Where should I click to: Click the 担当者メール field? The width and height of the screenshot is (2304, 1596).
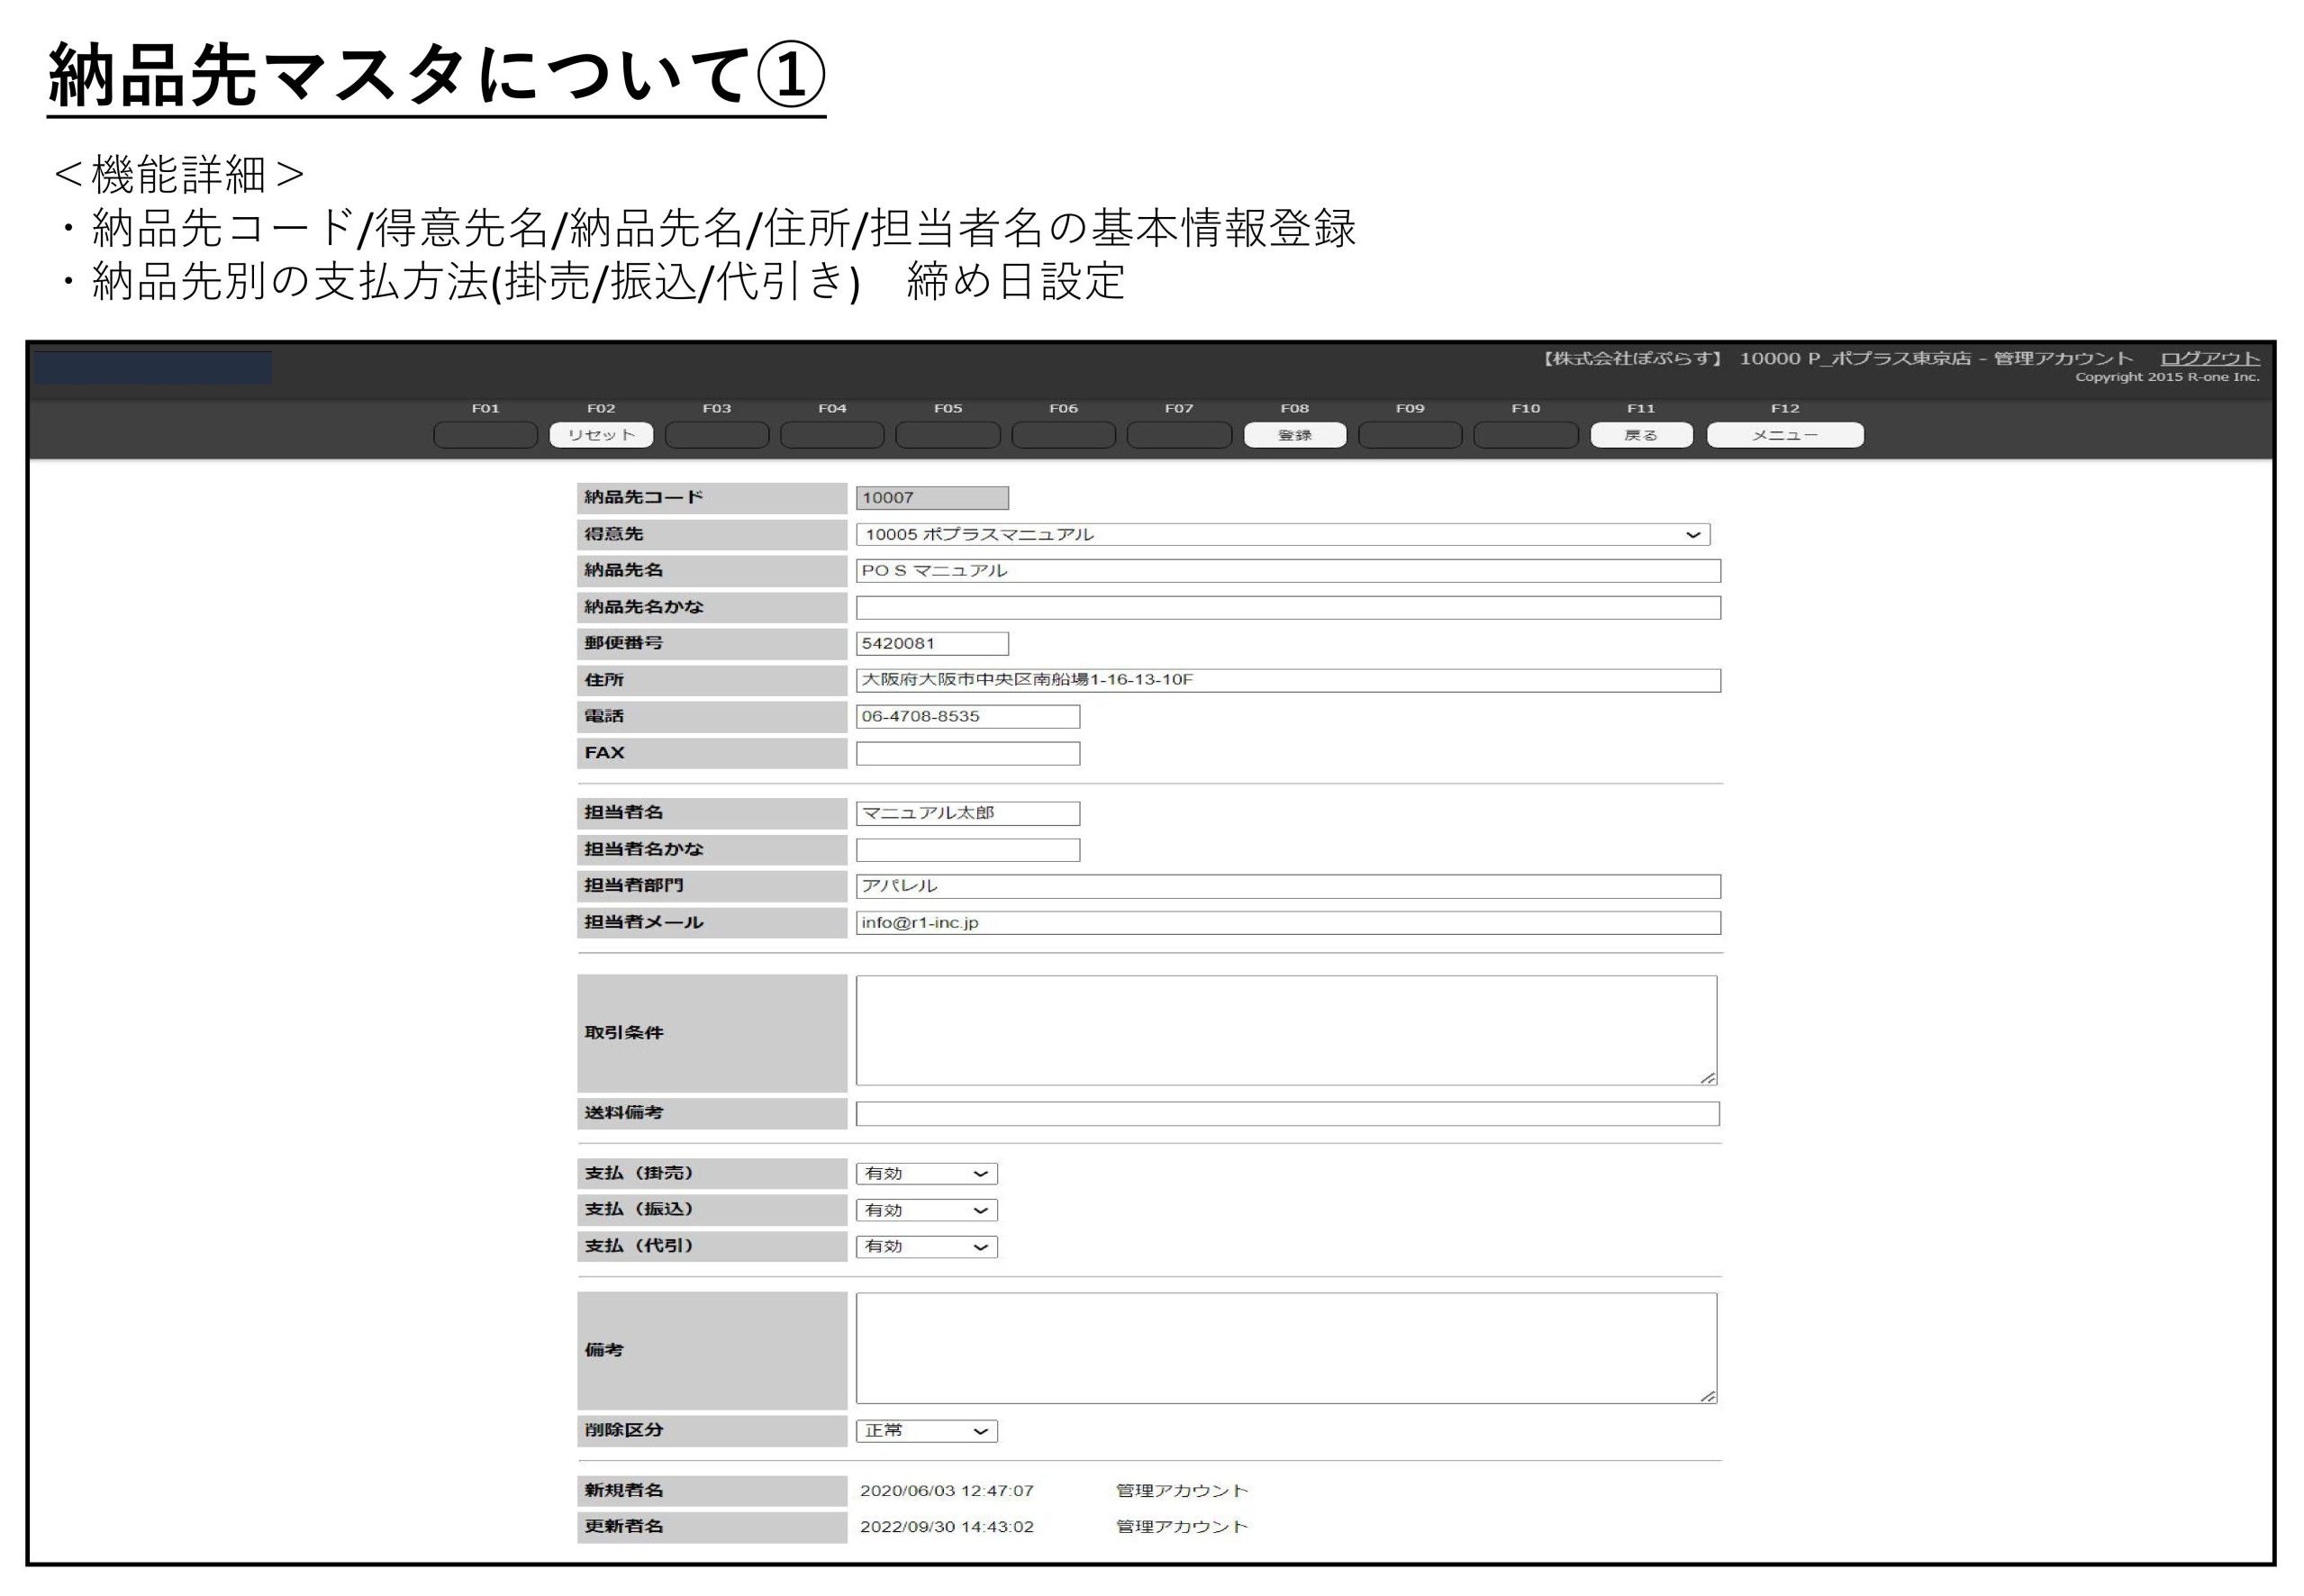pos(1287,923)
